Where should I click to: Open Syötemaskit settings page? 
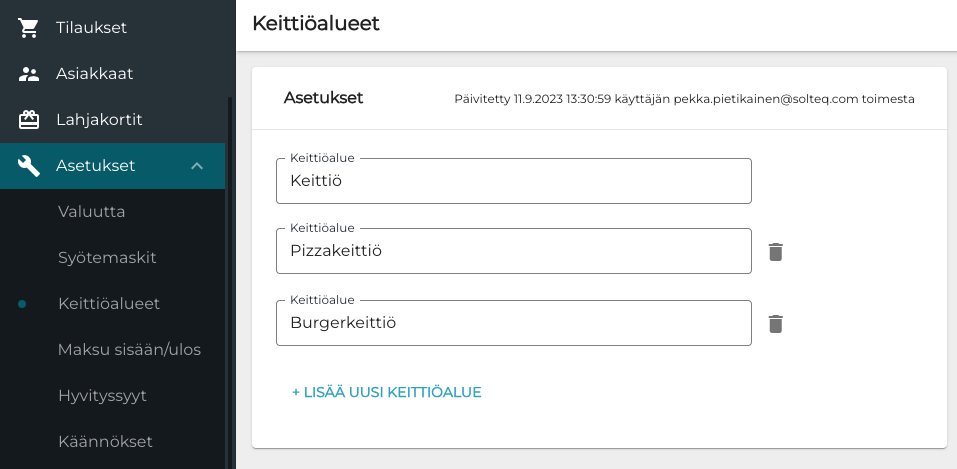pos(107,258)
